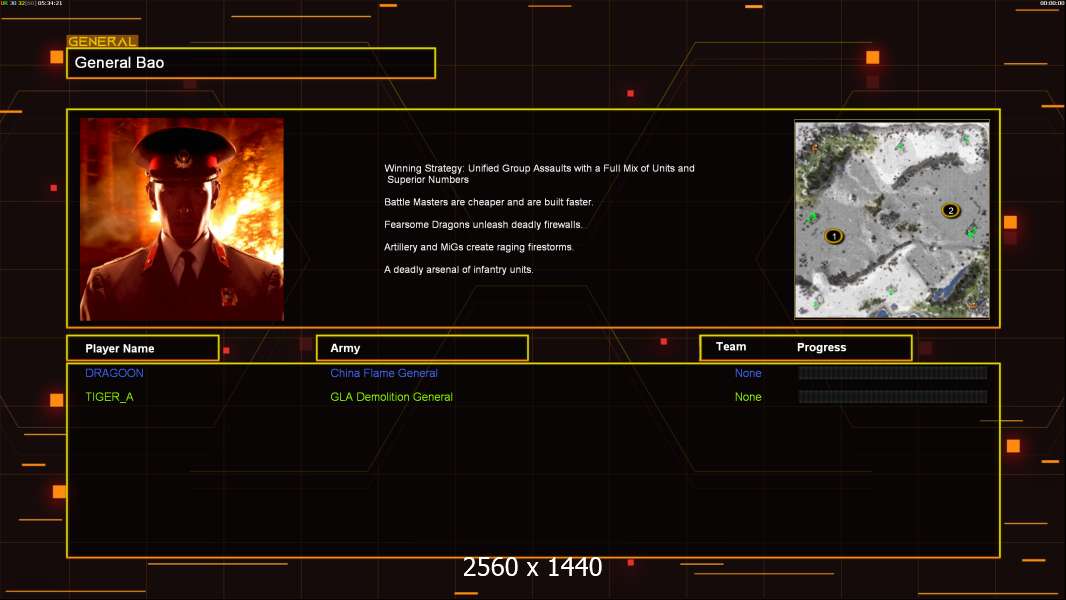Click the Progress column label

[821, 347]
